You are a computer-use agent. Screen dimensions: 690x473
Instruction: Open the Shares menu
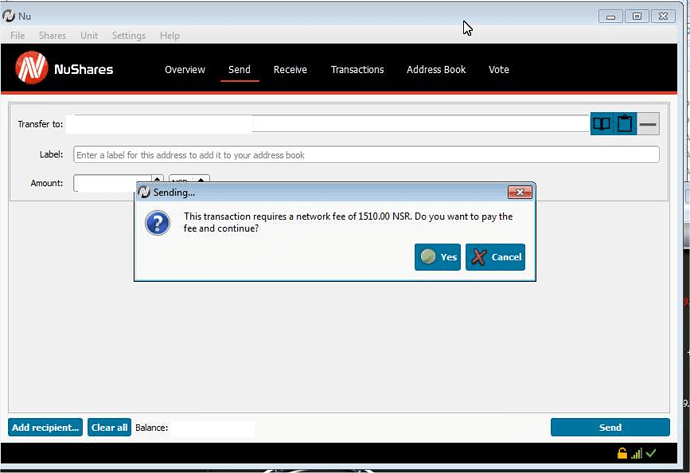[x=52, y=36]
